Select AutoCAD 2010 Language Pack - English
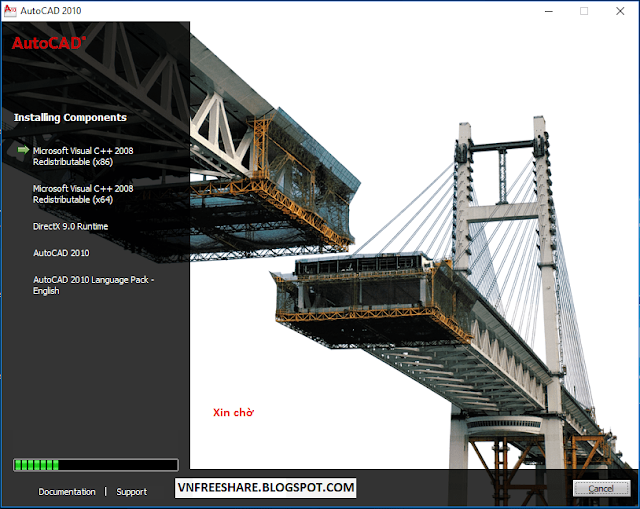The width and height of the screenshot is (640, 509). [93, 285]
